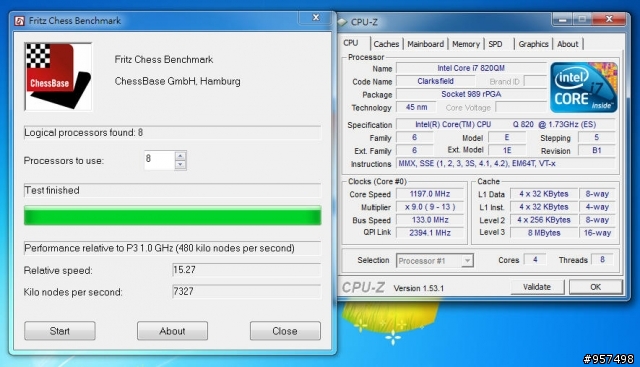Click the green benchmark progress bar
This screenshot has width=640, height=367.
[x=172, y=216]
